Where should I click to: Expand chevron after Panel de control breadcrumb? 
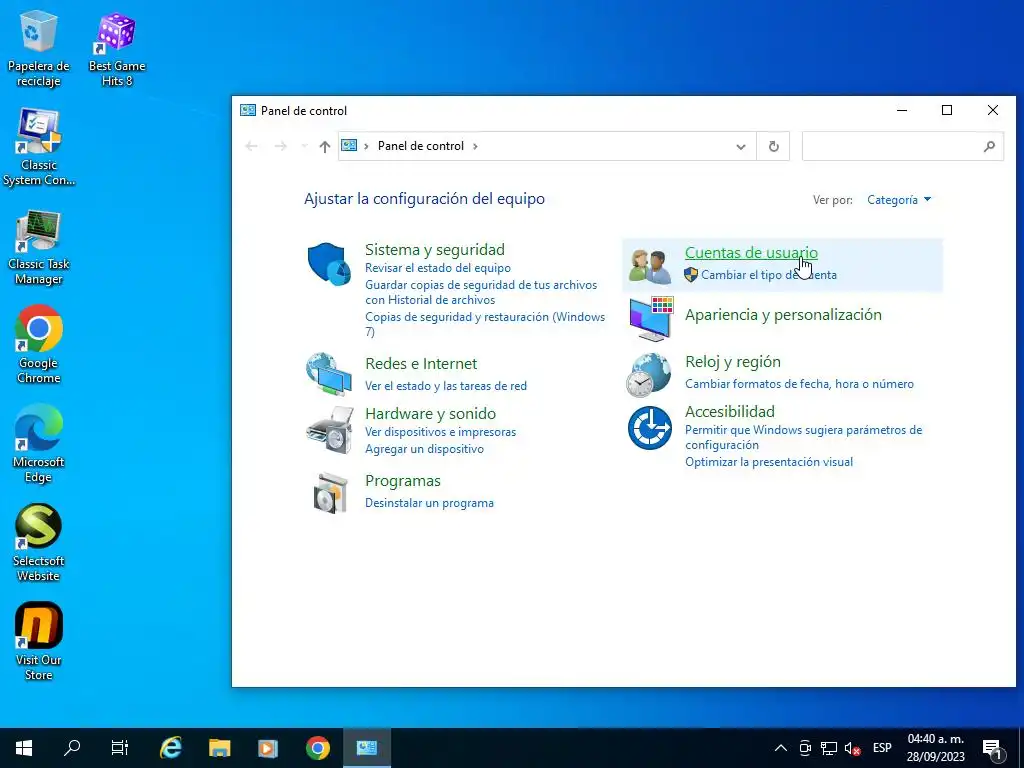475,146
